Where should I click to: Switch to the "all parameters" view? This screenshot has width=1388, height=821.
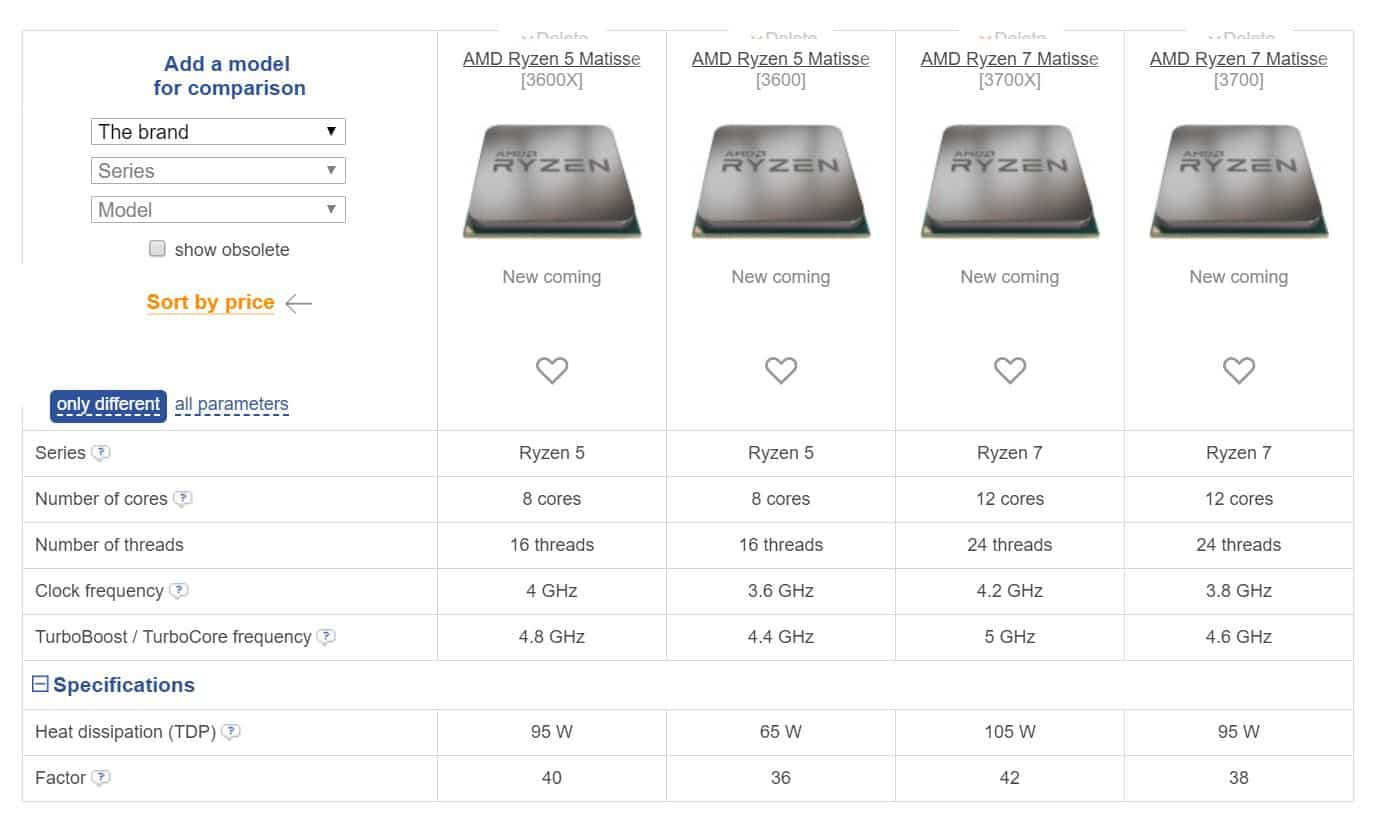tap(231, 403)
